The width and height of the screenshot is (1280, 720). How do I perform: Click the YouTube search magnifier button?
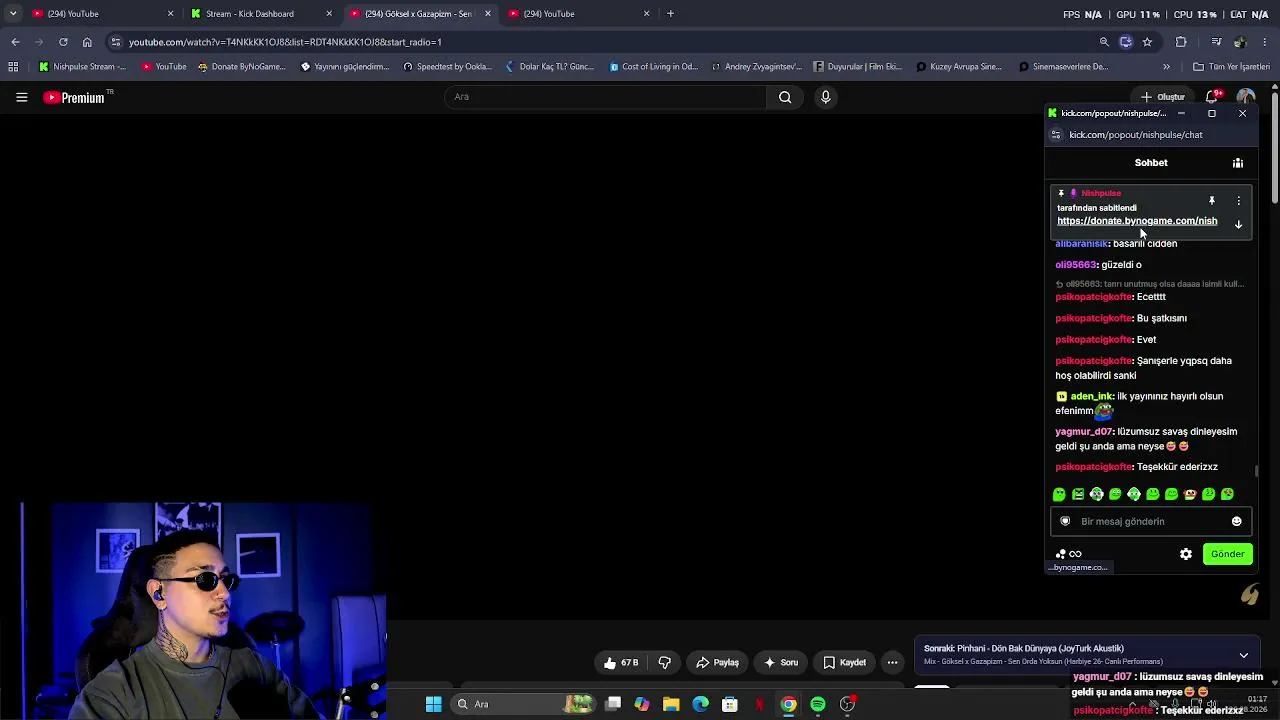[x=785, y=97]
